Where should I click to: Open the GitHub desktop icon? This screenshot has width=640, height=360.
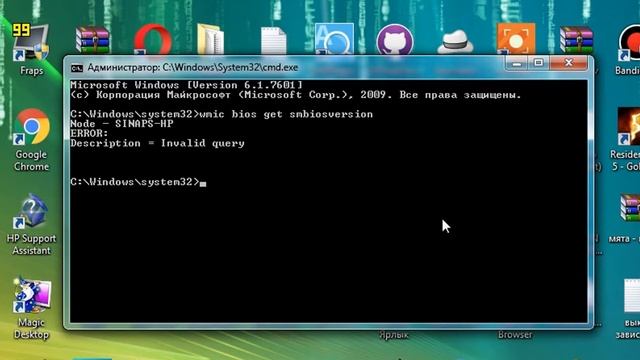point(395,40)
